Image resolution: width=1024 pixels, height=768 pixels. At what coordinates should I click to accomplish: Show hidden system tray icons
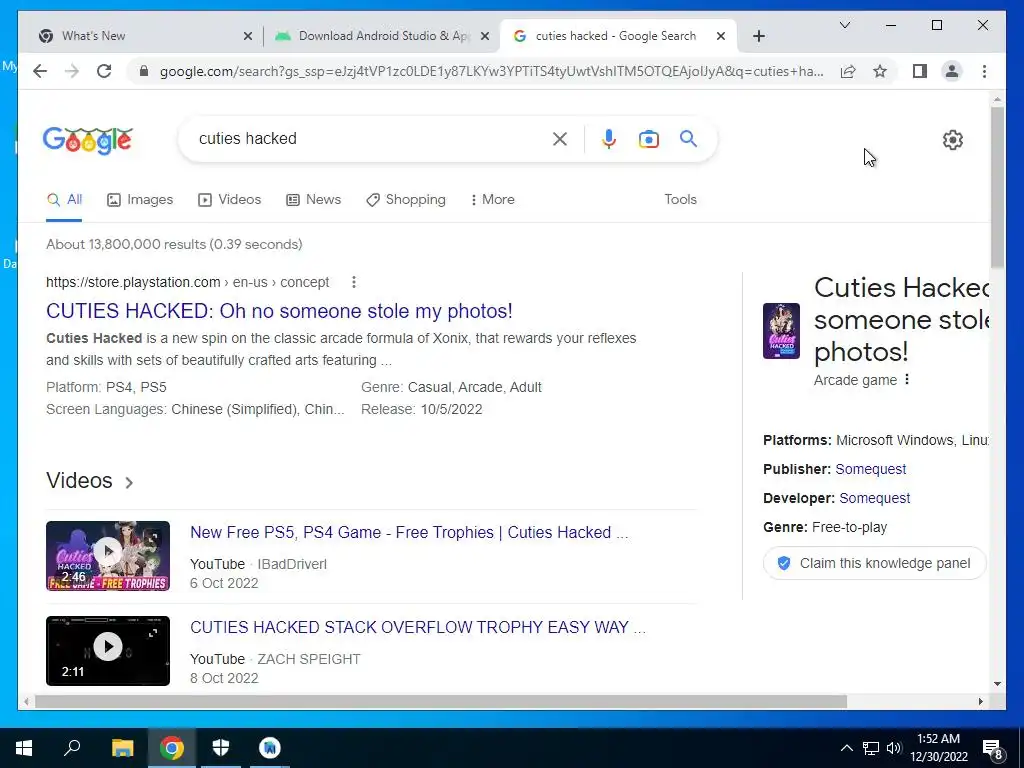pos(846,748)
